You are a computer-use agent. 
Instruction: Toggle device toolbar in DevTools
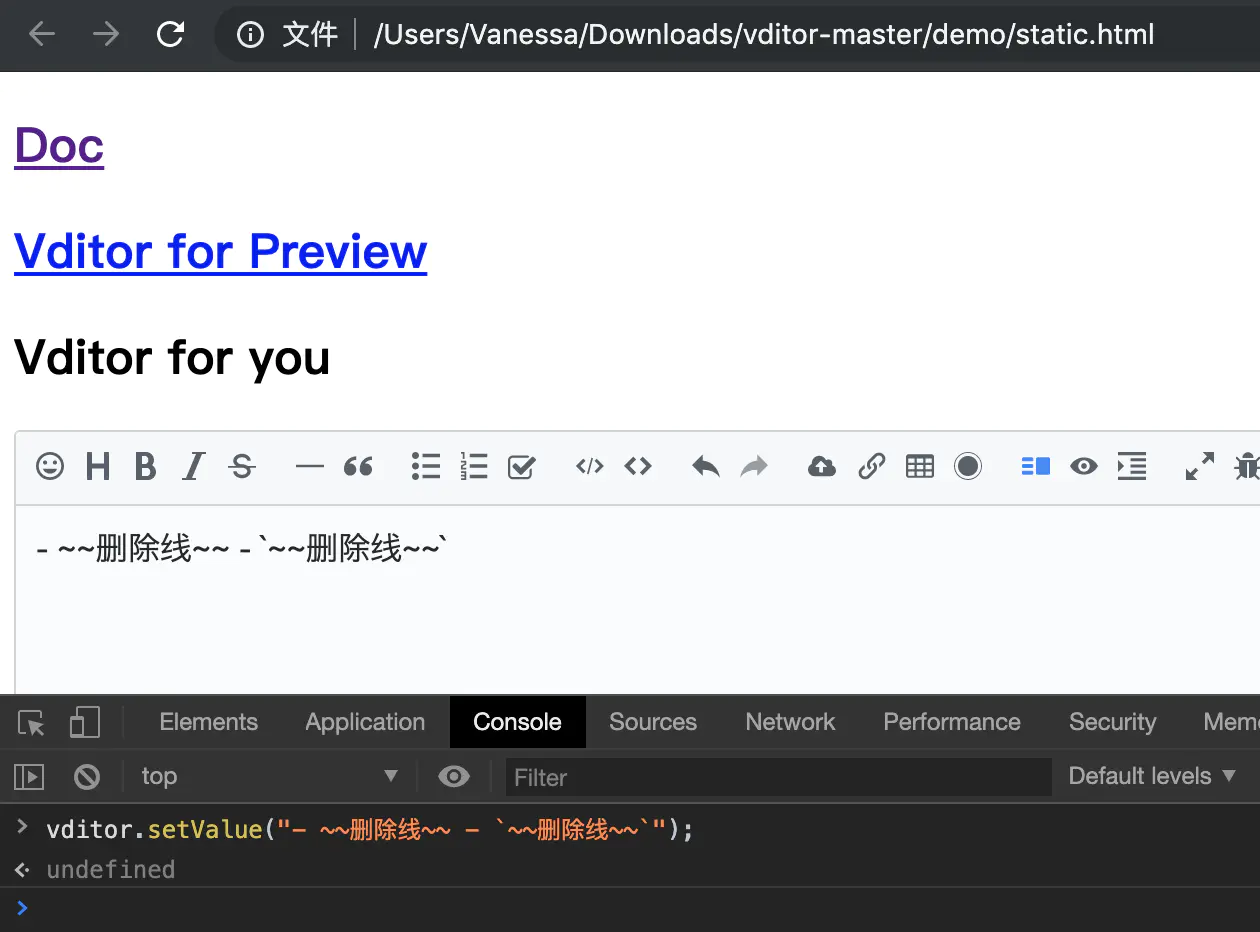(x=85, y=722)
